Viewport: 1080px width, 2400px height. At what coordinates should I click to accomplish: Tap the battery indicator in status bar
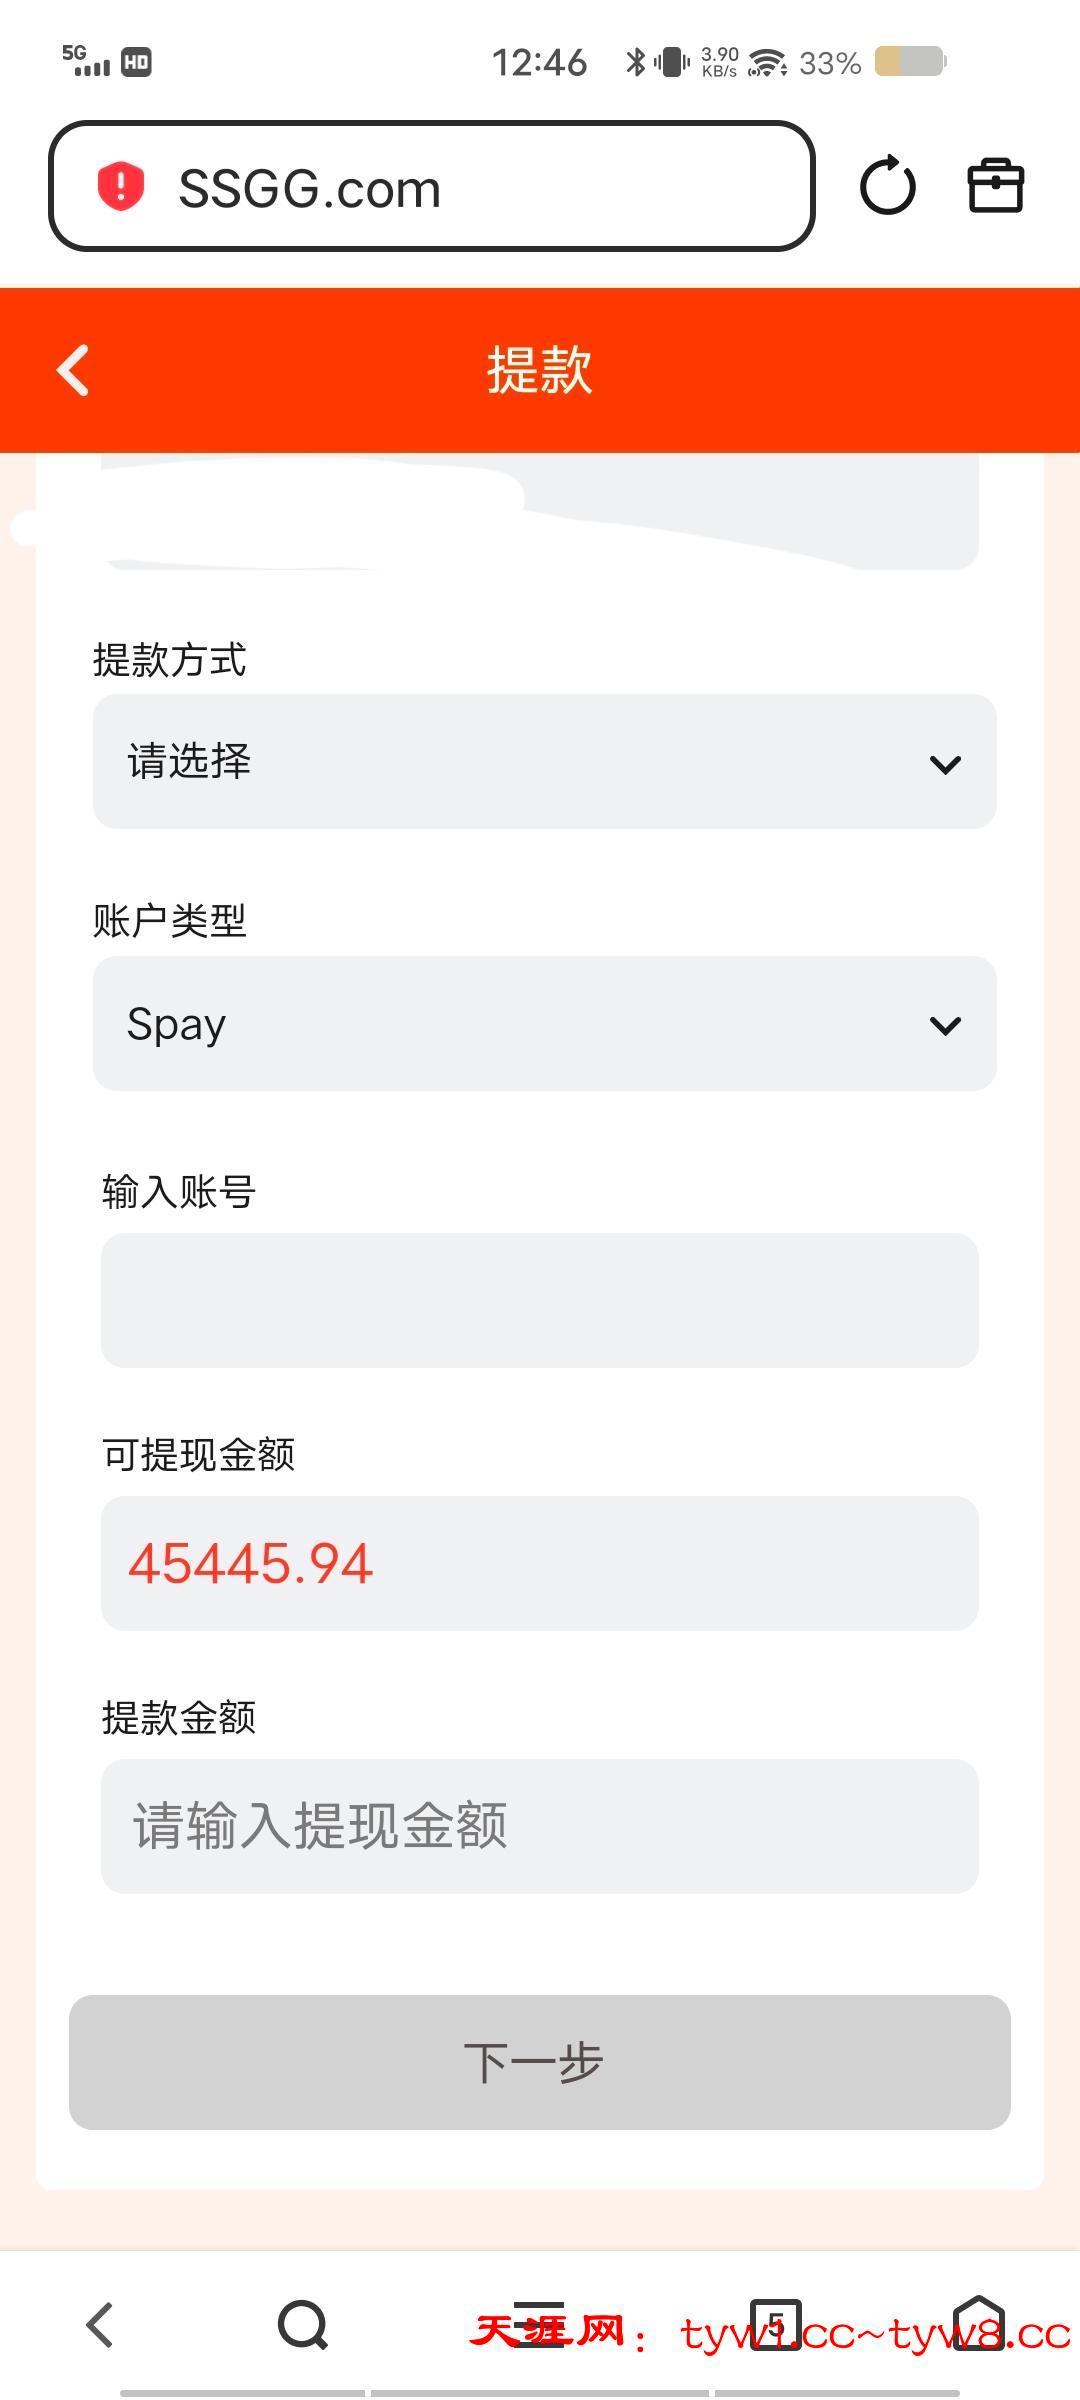(x=910, y=62)
